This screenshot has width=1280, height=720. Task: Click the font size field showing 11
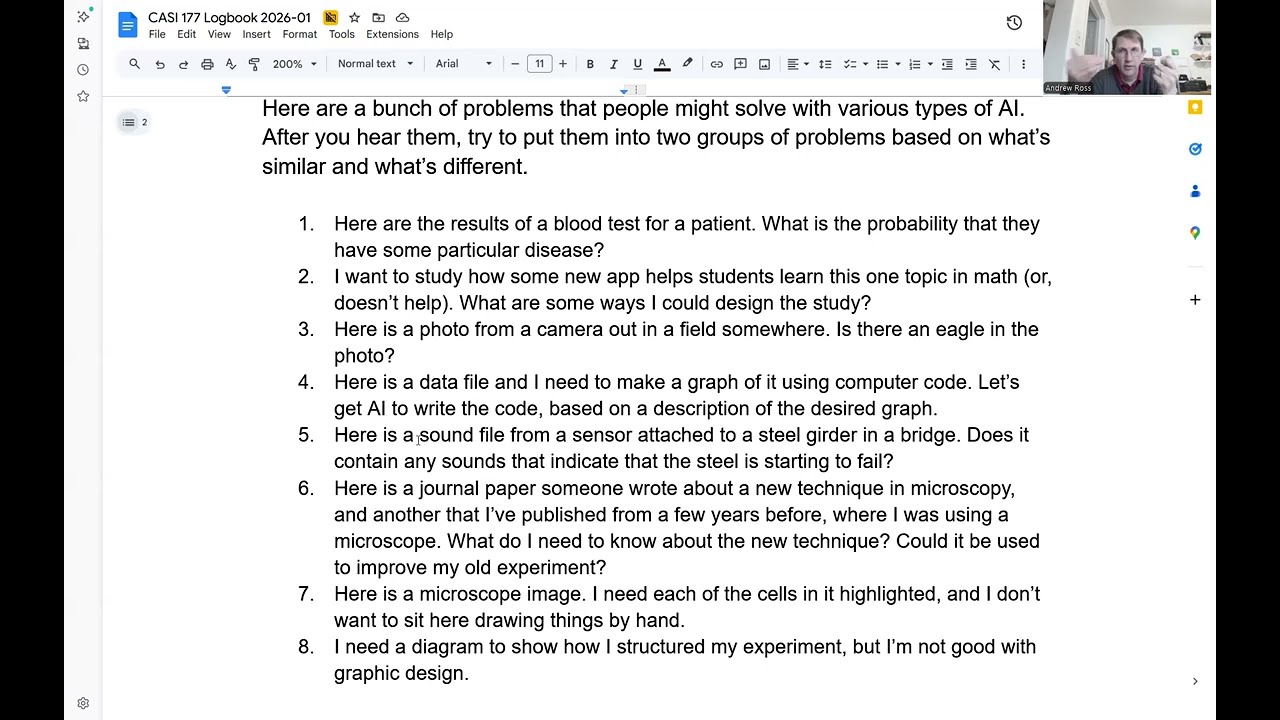[x=539, y=64]
